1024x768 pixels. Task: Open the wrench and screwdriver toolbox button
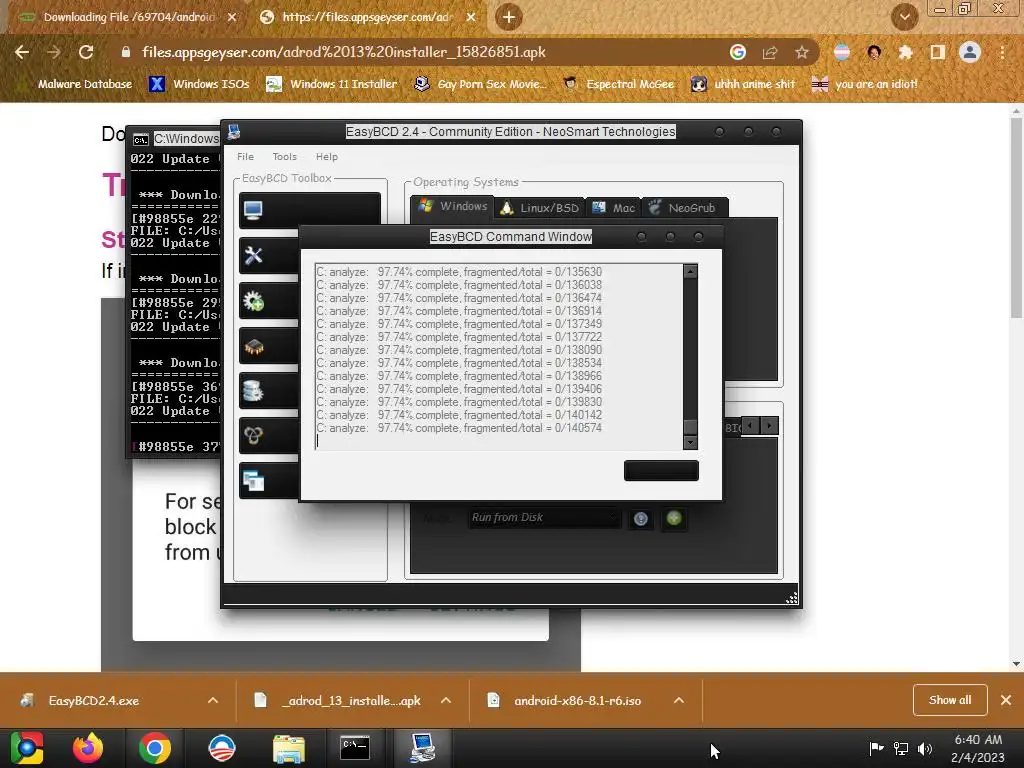click(269, 255)
